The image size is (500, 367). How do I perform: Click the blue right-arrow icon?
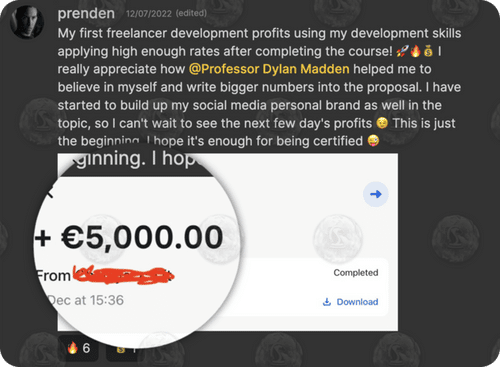(376, 194)
